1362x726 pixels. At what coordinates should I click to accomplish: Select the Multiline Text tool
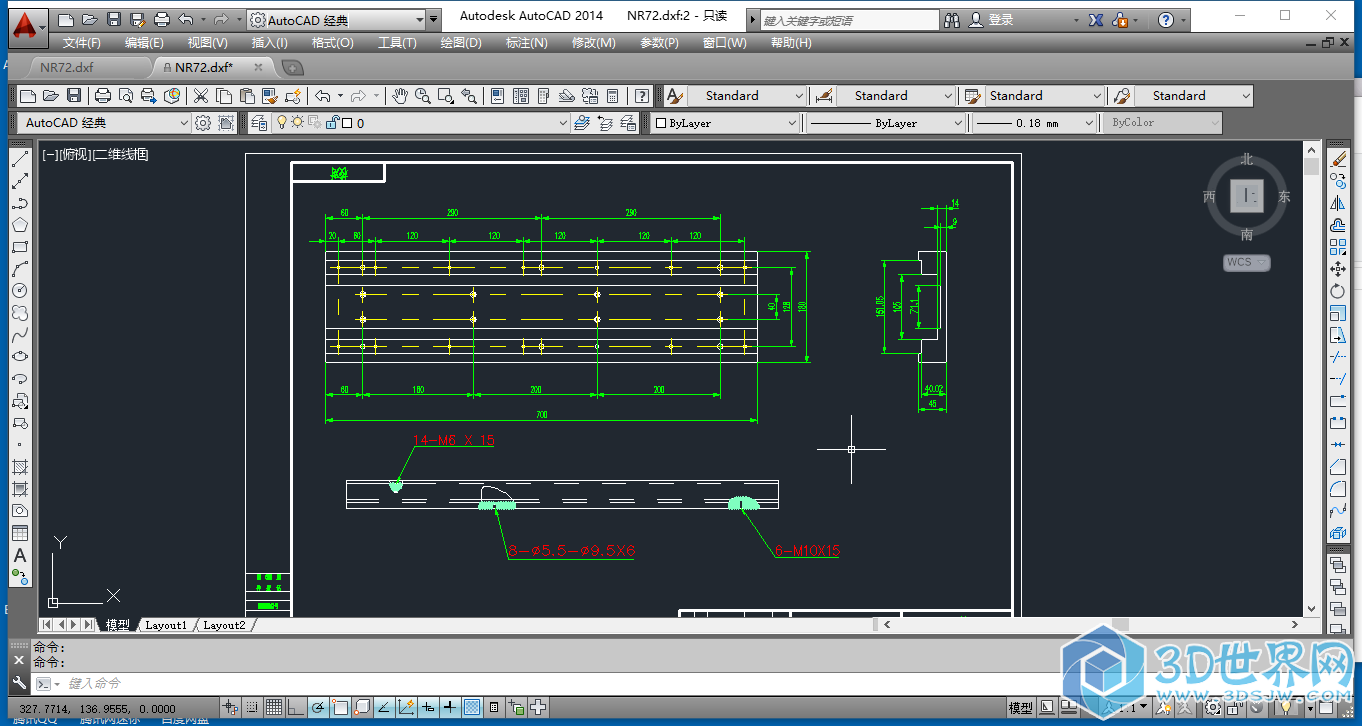(x=19, y=555)
